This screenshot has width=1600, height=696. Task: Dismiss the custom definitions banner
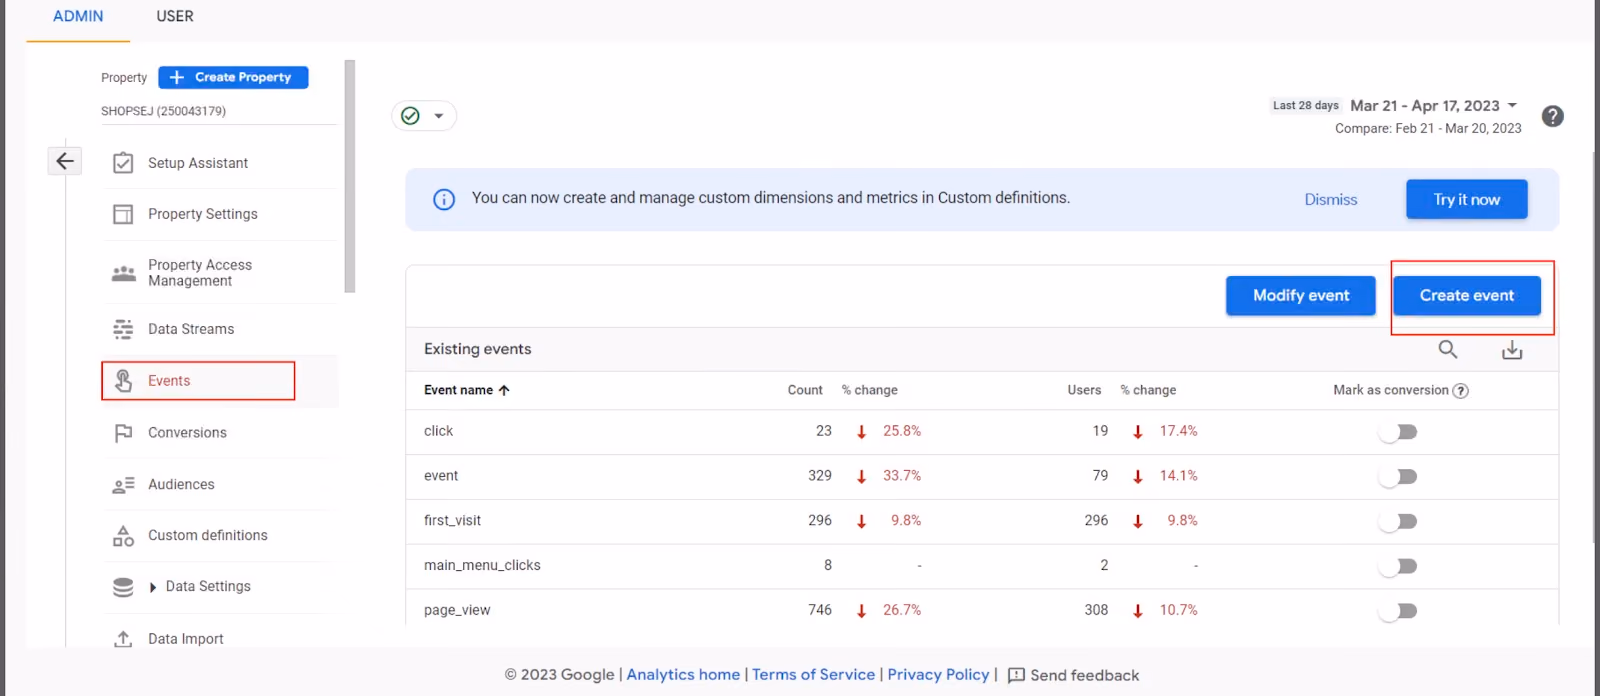(1331, 200)
